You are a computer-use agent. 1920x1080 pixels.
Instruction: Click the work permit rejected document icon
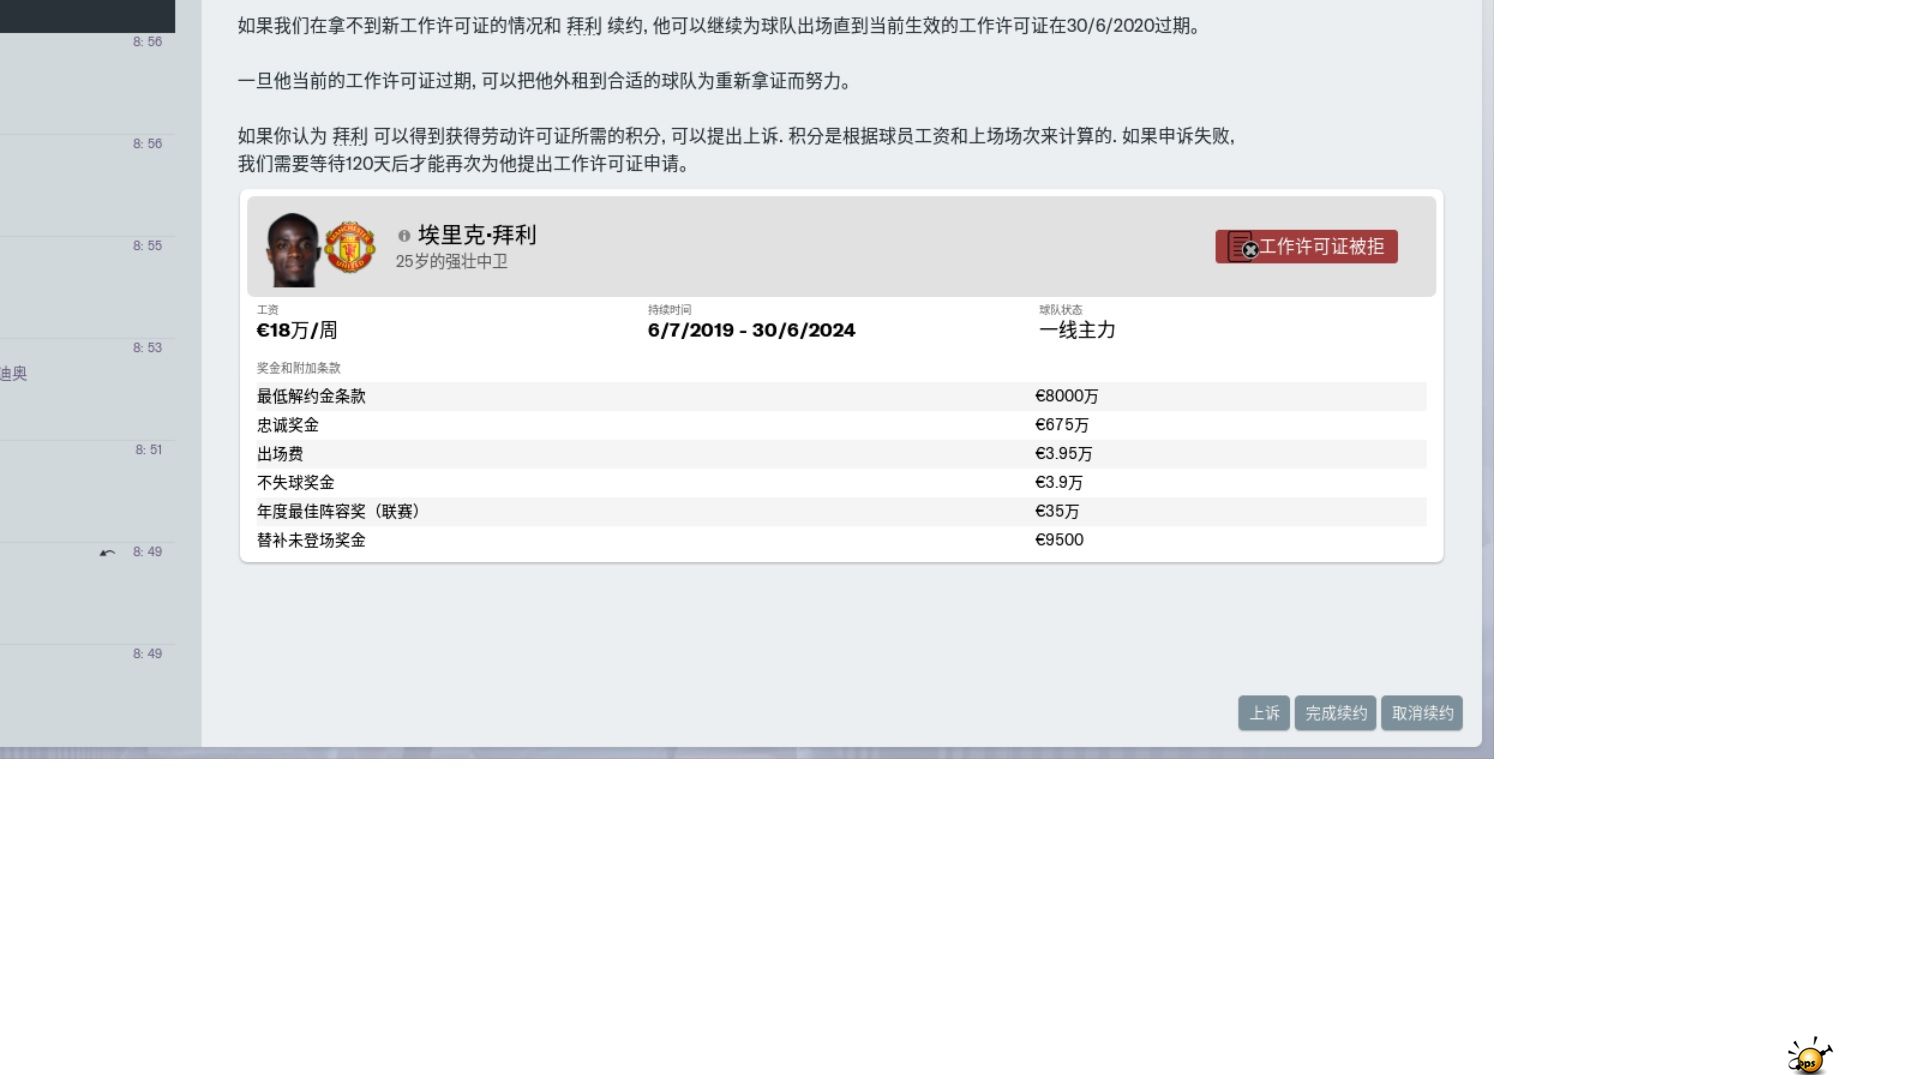click(1241, 247)
